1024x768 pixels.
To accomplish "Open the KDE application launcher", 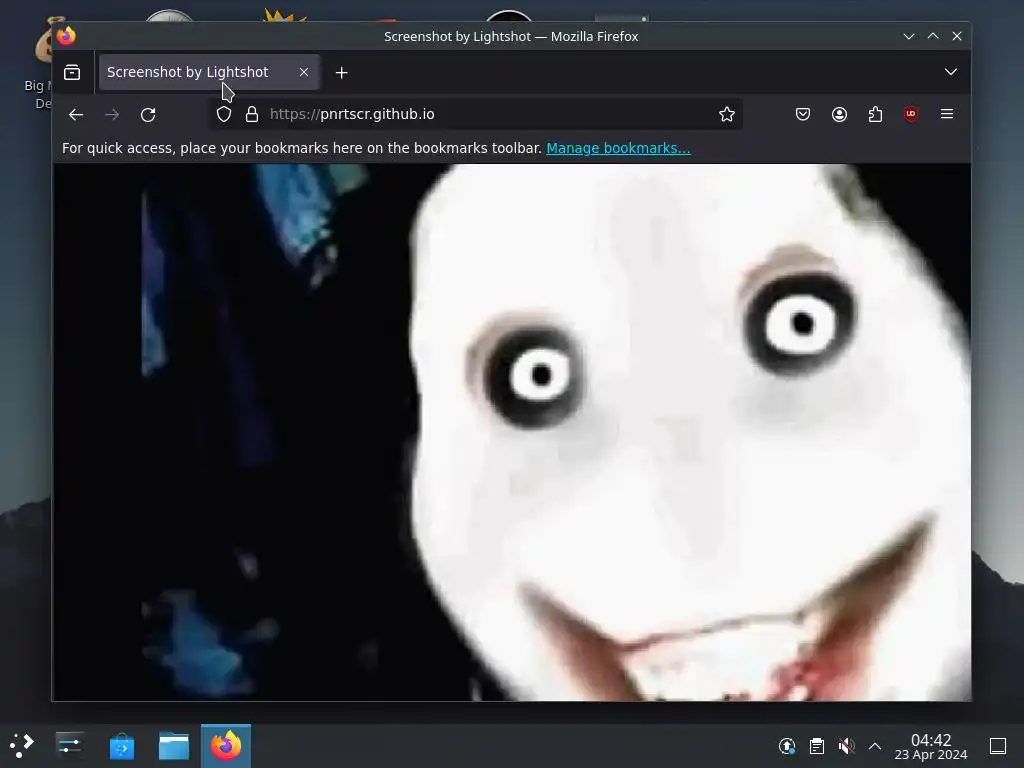I will click(x=22, y=745).
